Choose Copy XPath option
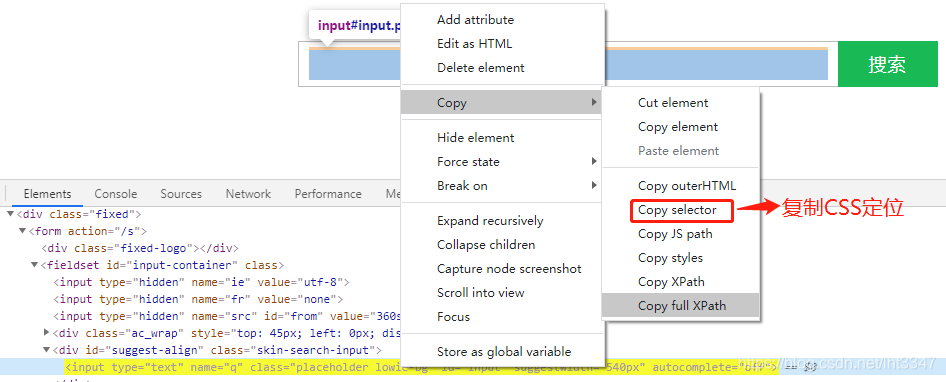 pos(681,282)
